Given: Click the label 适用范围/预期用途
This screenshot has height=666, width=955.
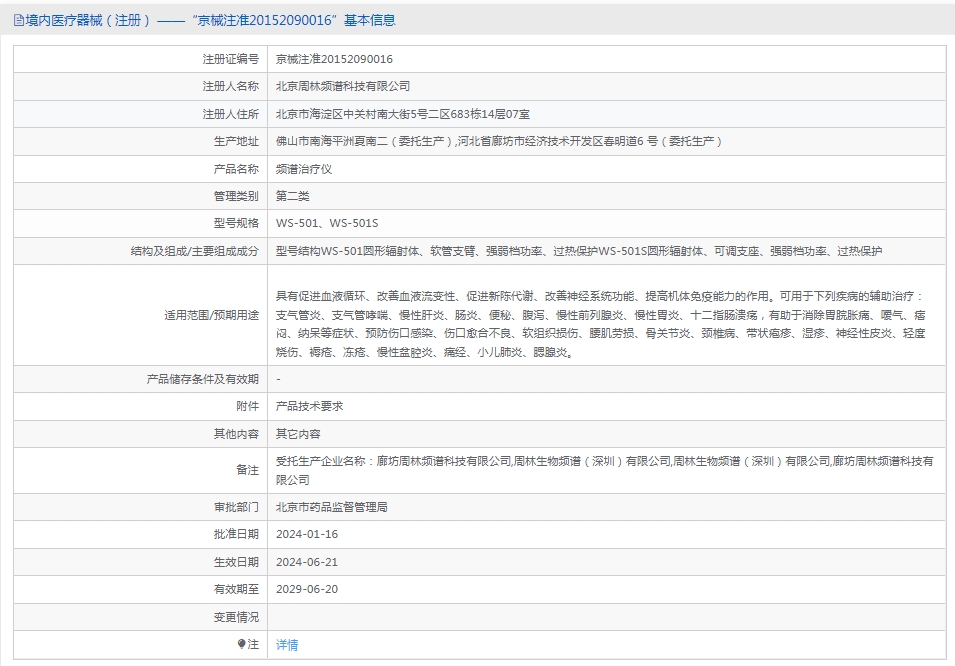Looking at the screenshot, I should 211,315.
